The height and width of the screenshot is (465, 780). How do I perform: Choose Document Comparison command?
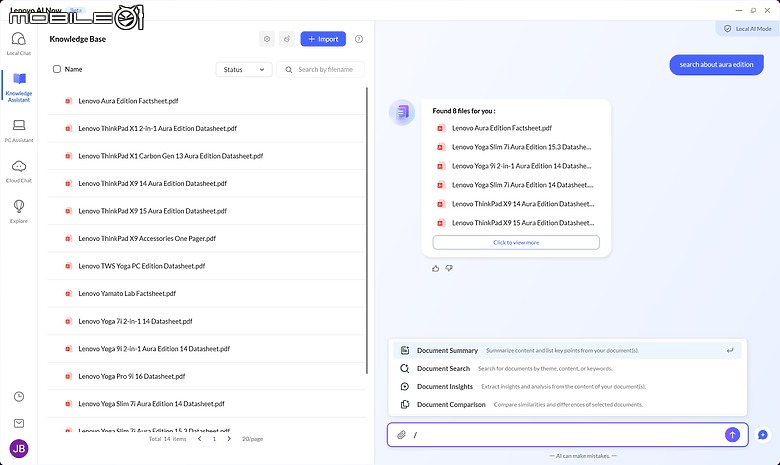(x=567, y=404)
